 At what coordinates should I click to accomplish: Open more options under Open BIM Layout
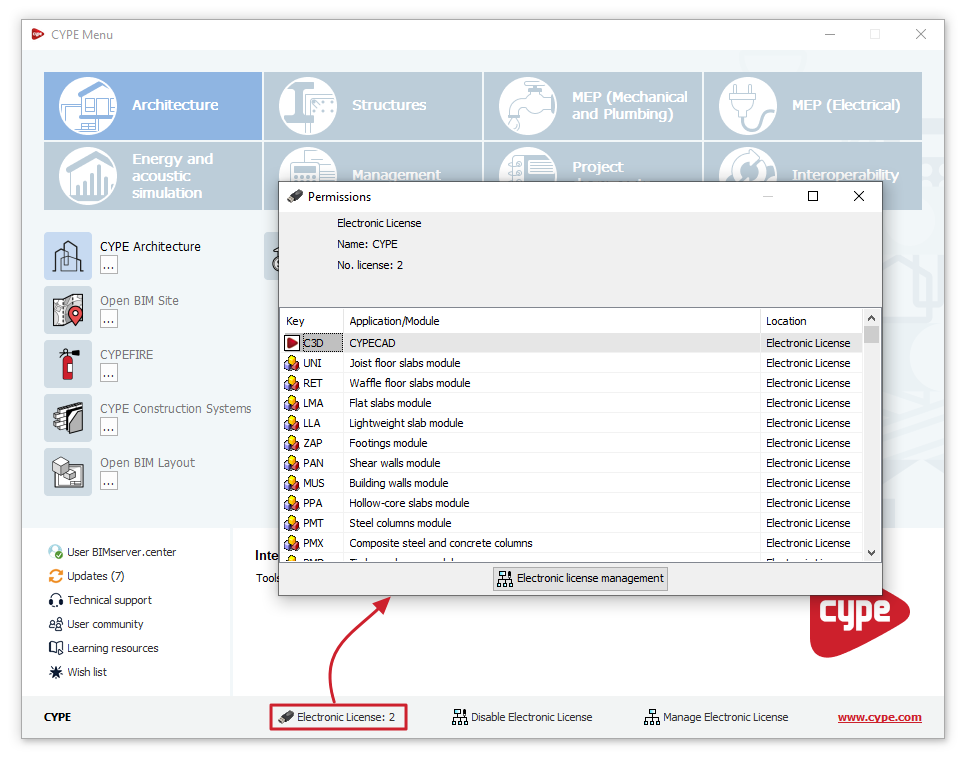pos(109,482)
